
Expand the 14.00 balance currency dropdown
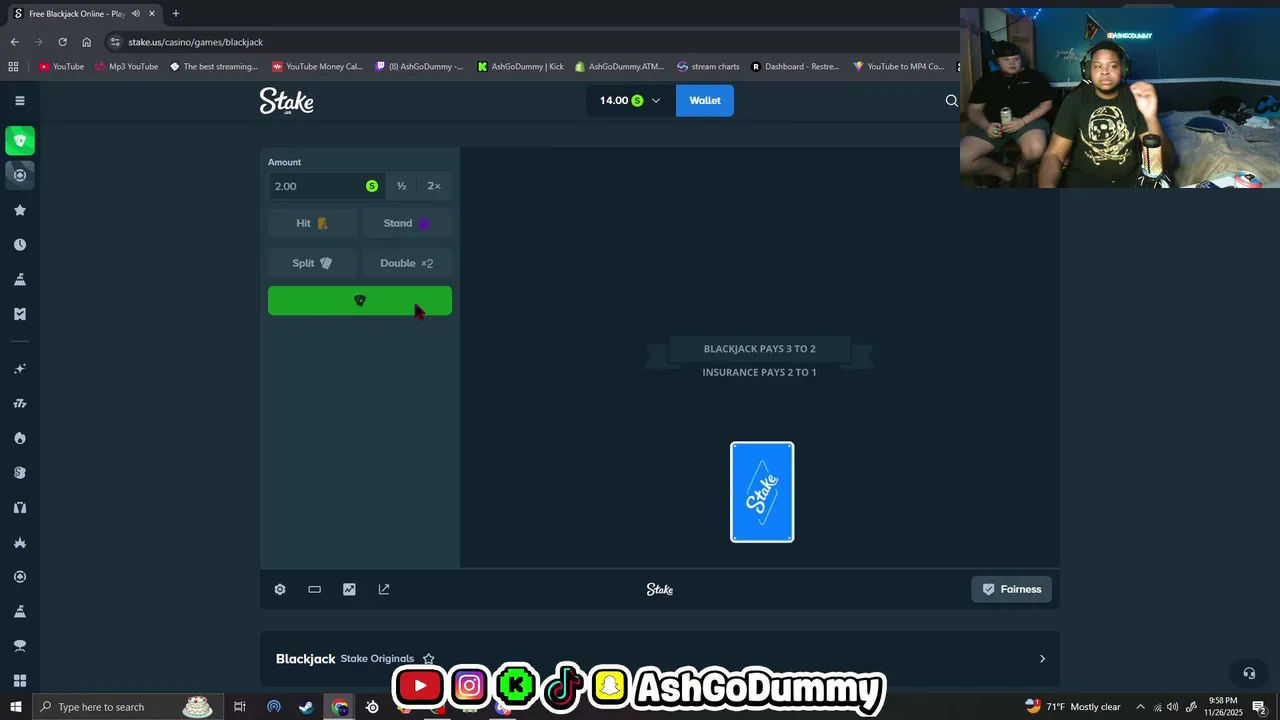[630, 100]
